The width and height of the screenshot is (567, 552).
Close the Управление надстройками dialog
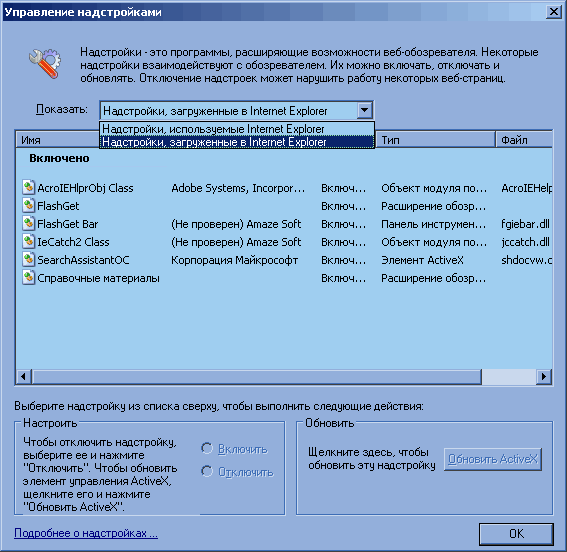pyautogui.click(x=554, y=12)
